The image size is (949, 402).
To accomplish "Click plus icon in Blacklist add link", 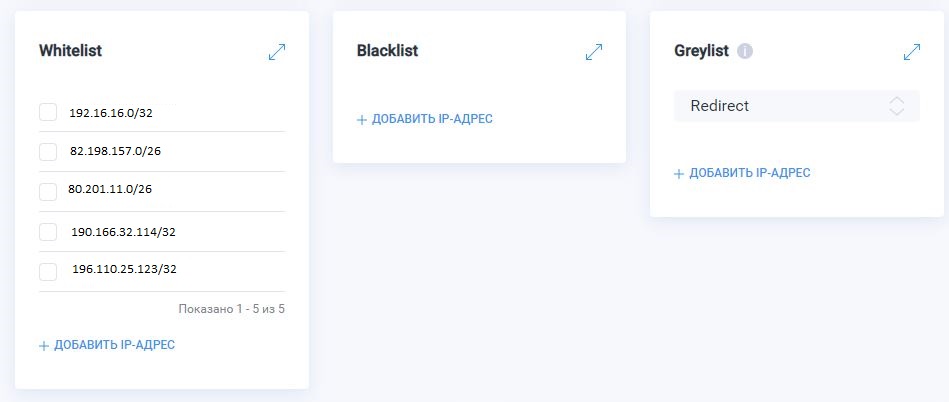I will pos(362,120).
